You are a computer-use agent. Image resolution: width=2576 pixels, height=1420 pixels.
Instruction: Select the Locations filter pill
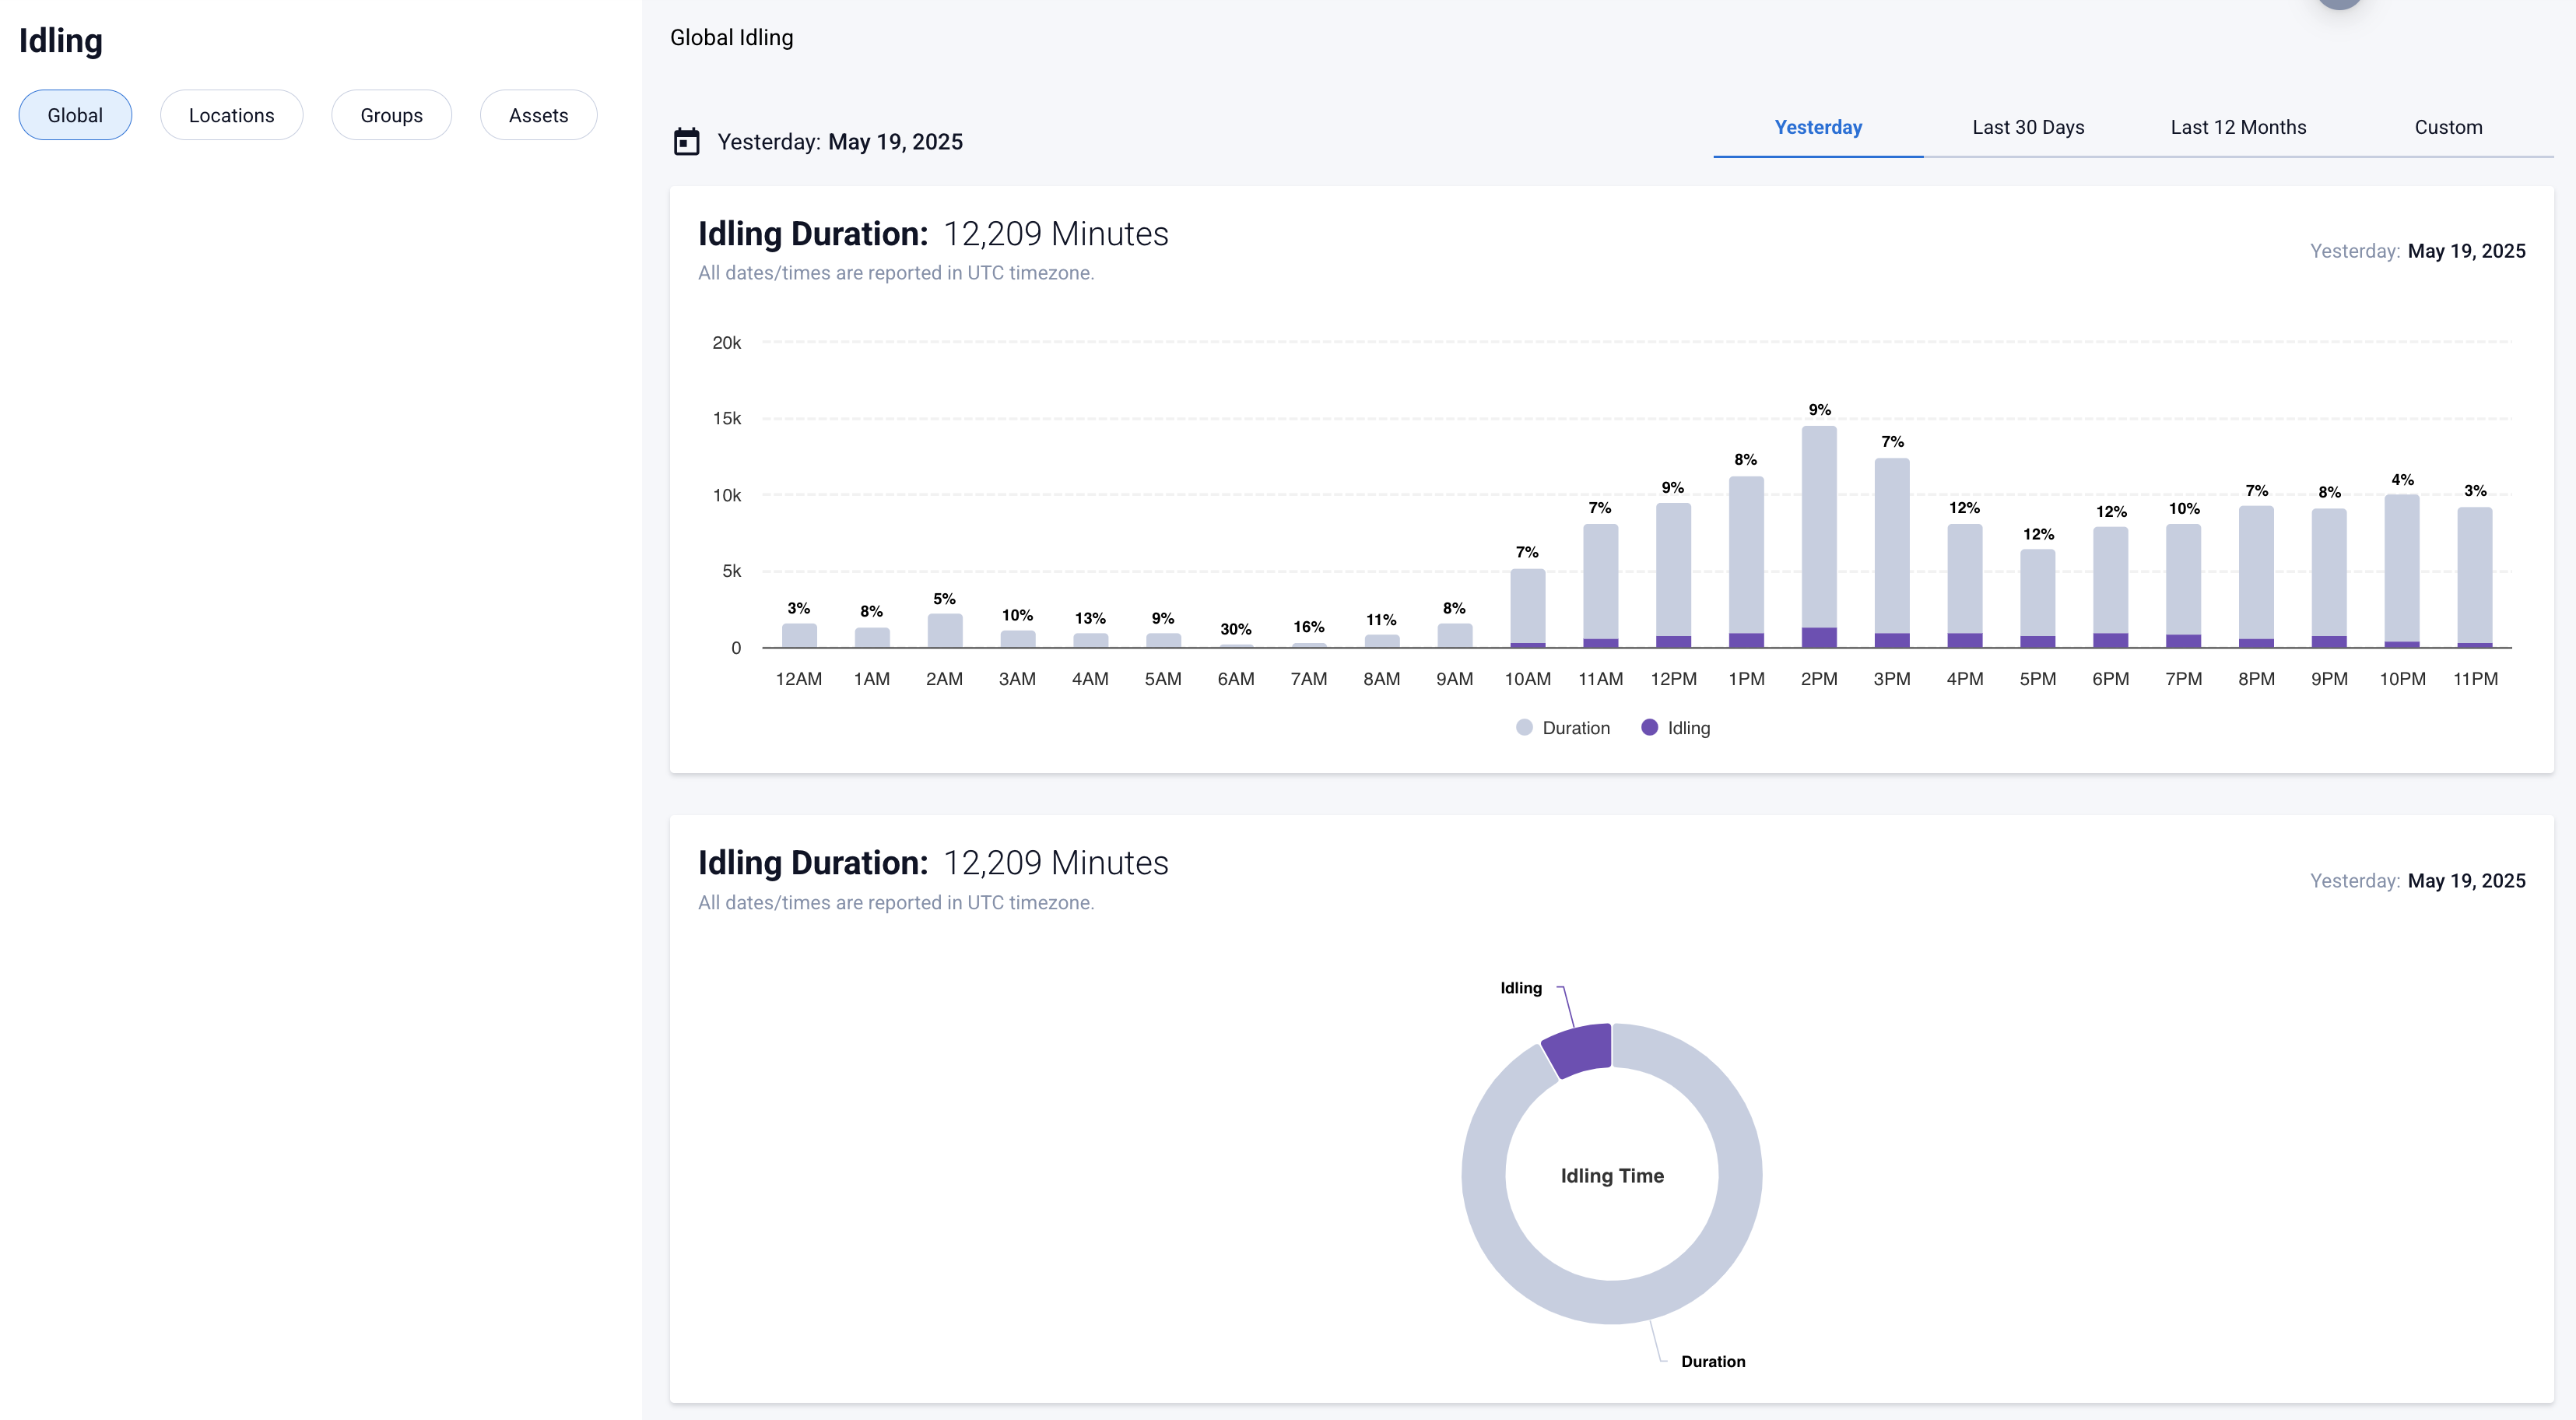coord(231,115)
